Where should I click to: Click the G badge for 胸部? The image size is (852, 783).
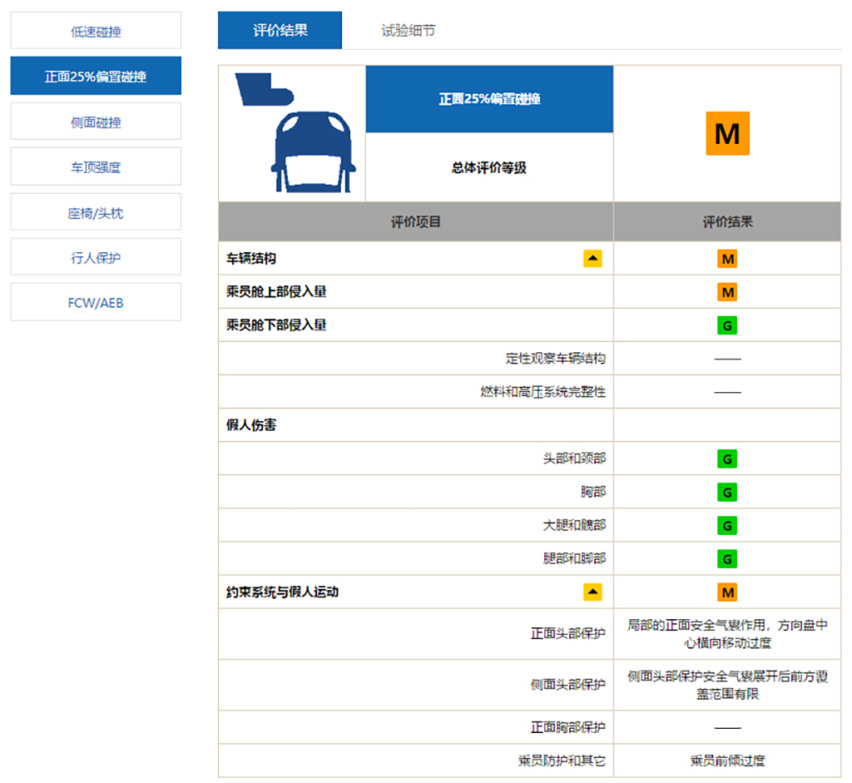point(728,492)
